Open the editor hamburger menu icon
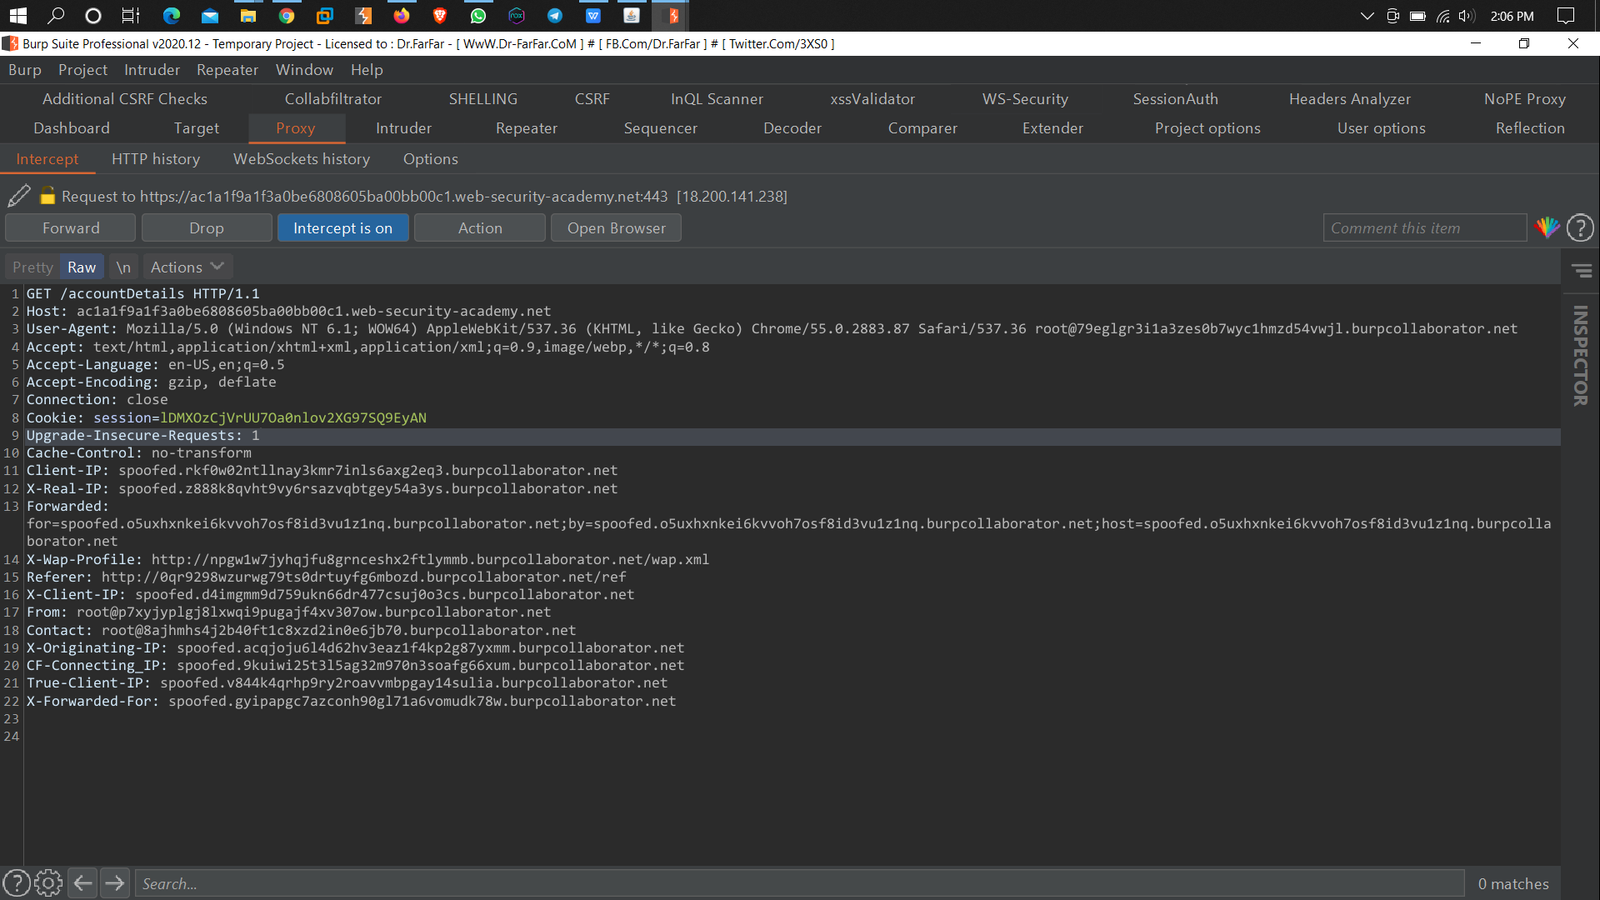This screenshot has width=1600, height=900. click(1582, 271)
